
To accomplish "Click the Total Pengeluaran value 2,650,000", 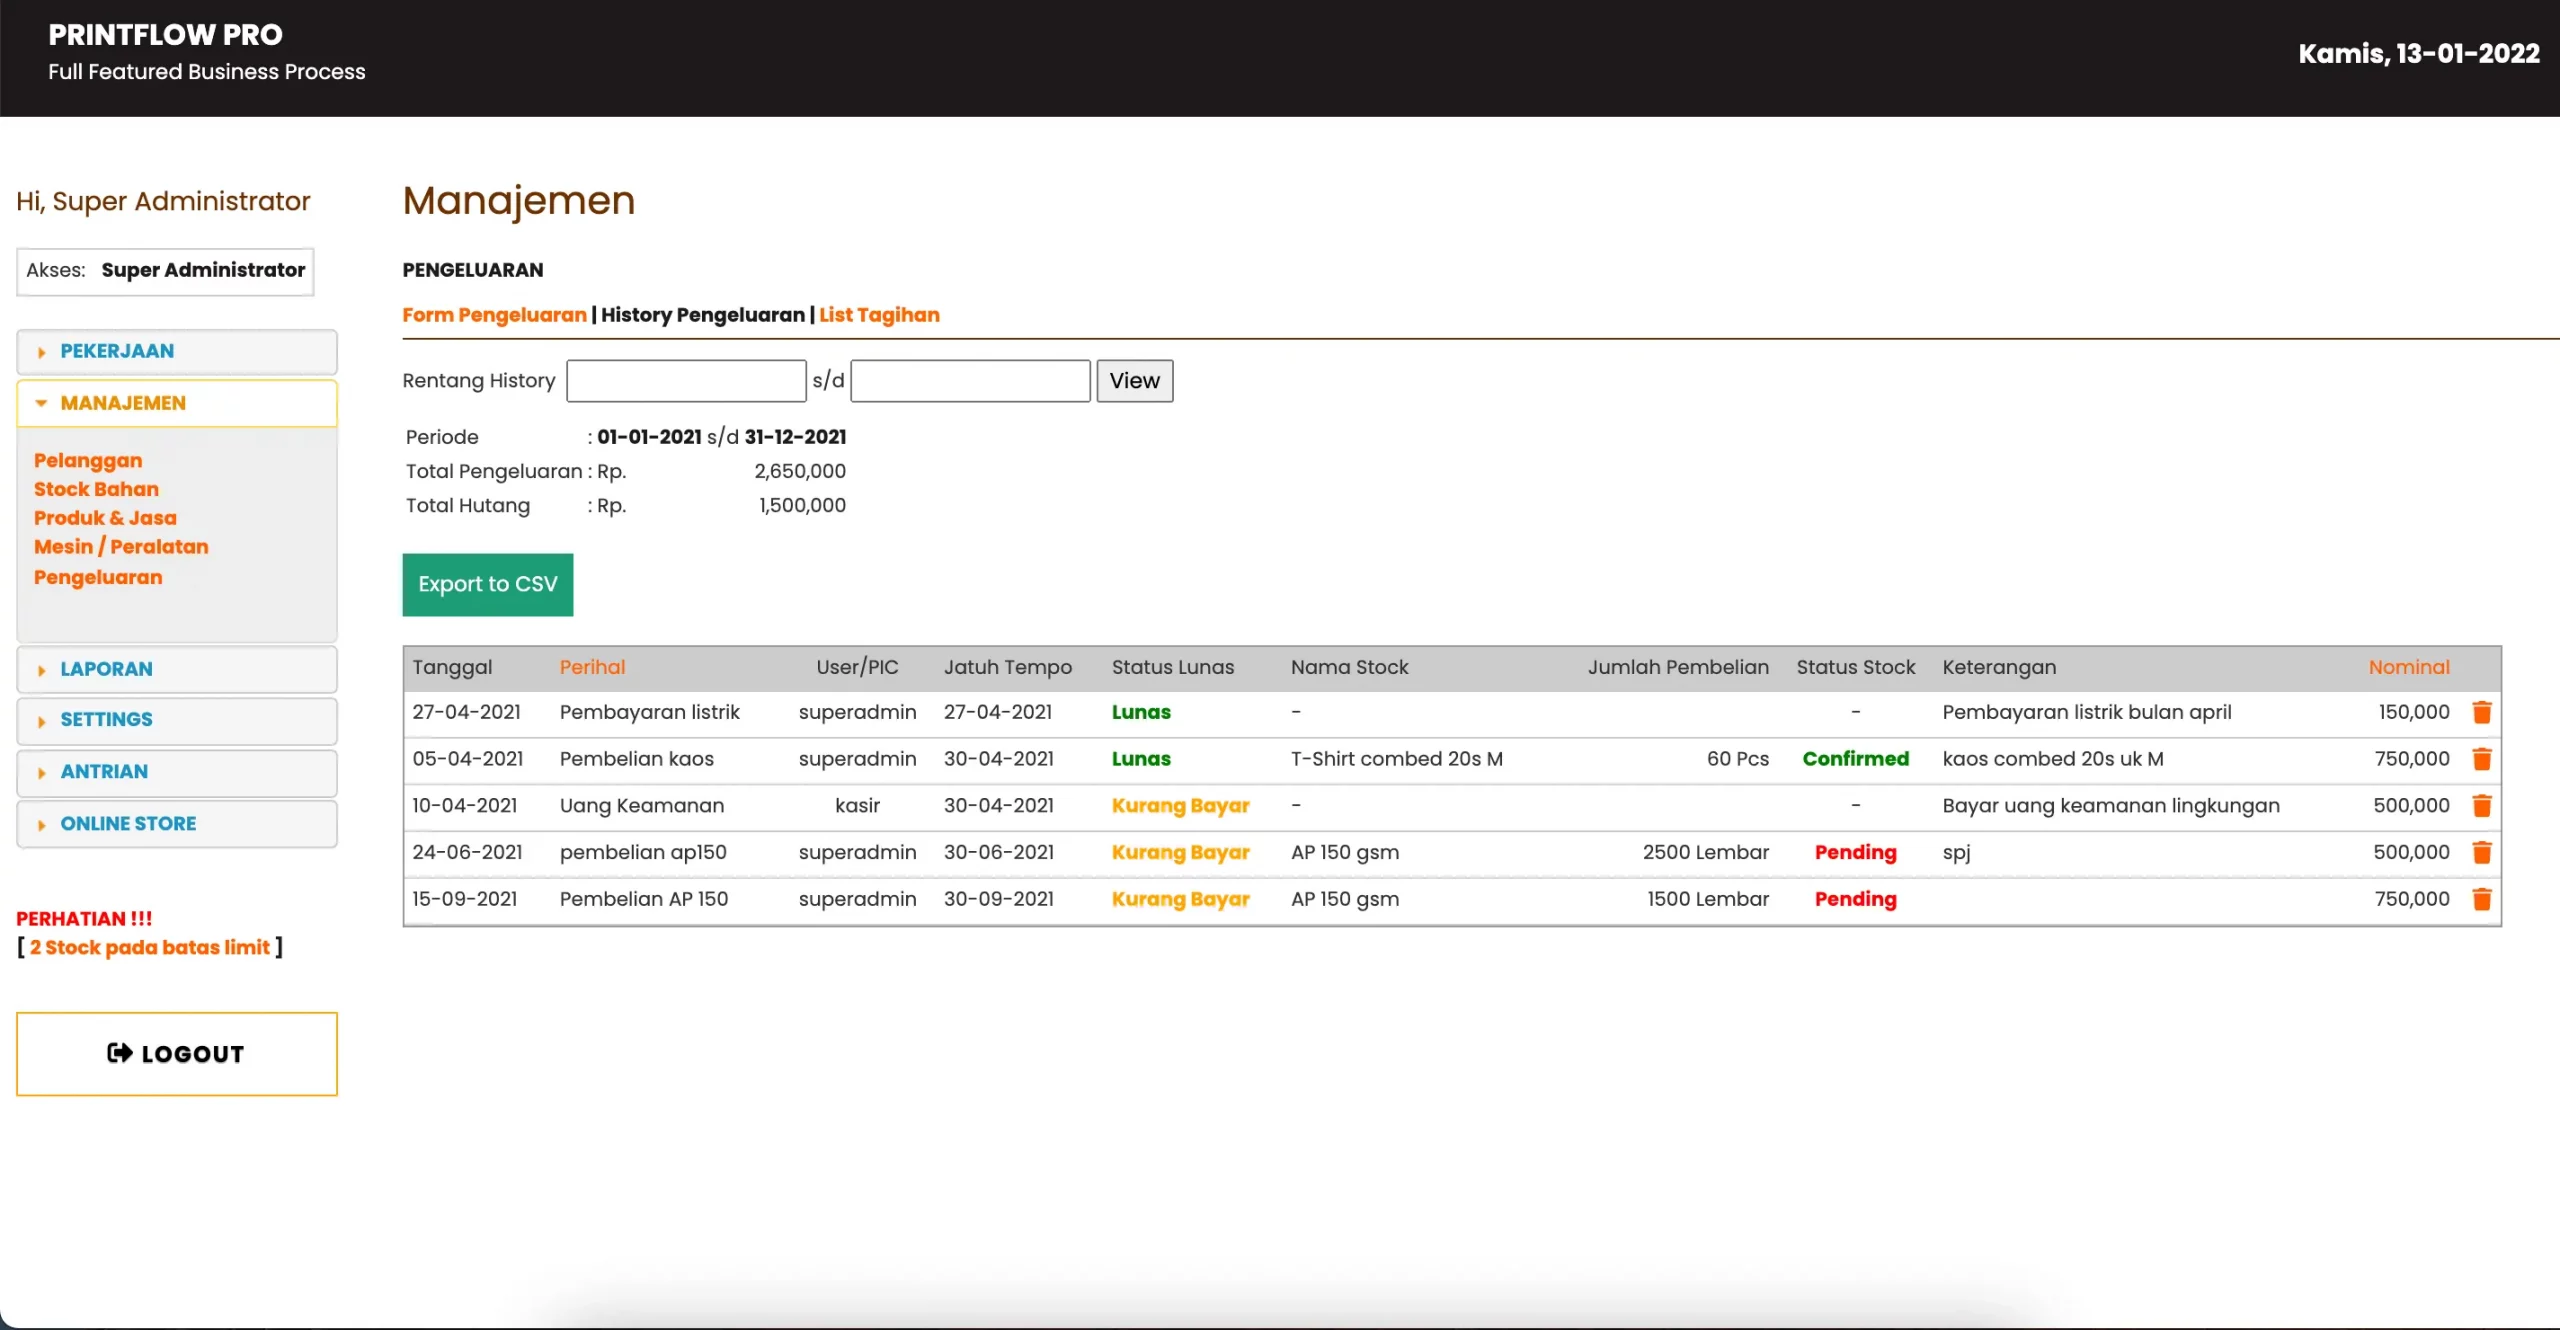I will point(799,471).
